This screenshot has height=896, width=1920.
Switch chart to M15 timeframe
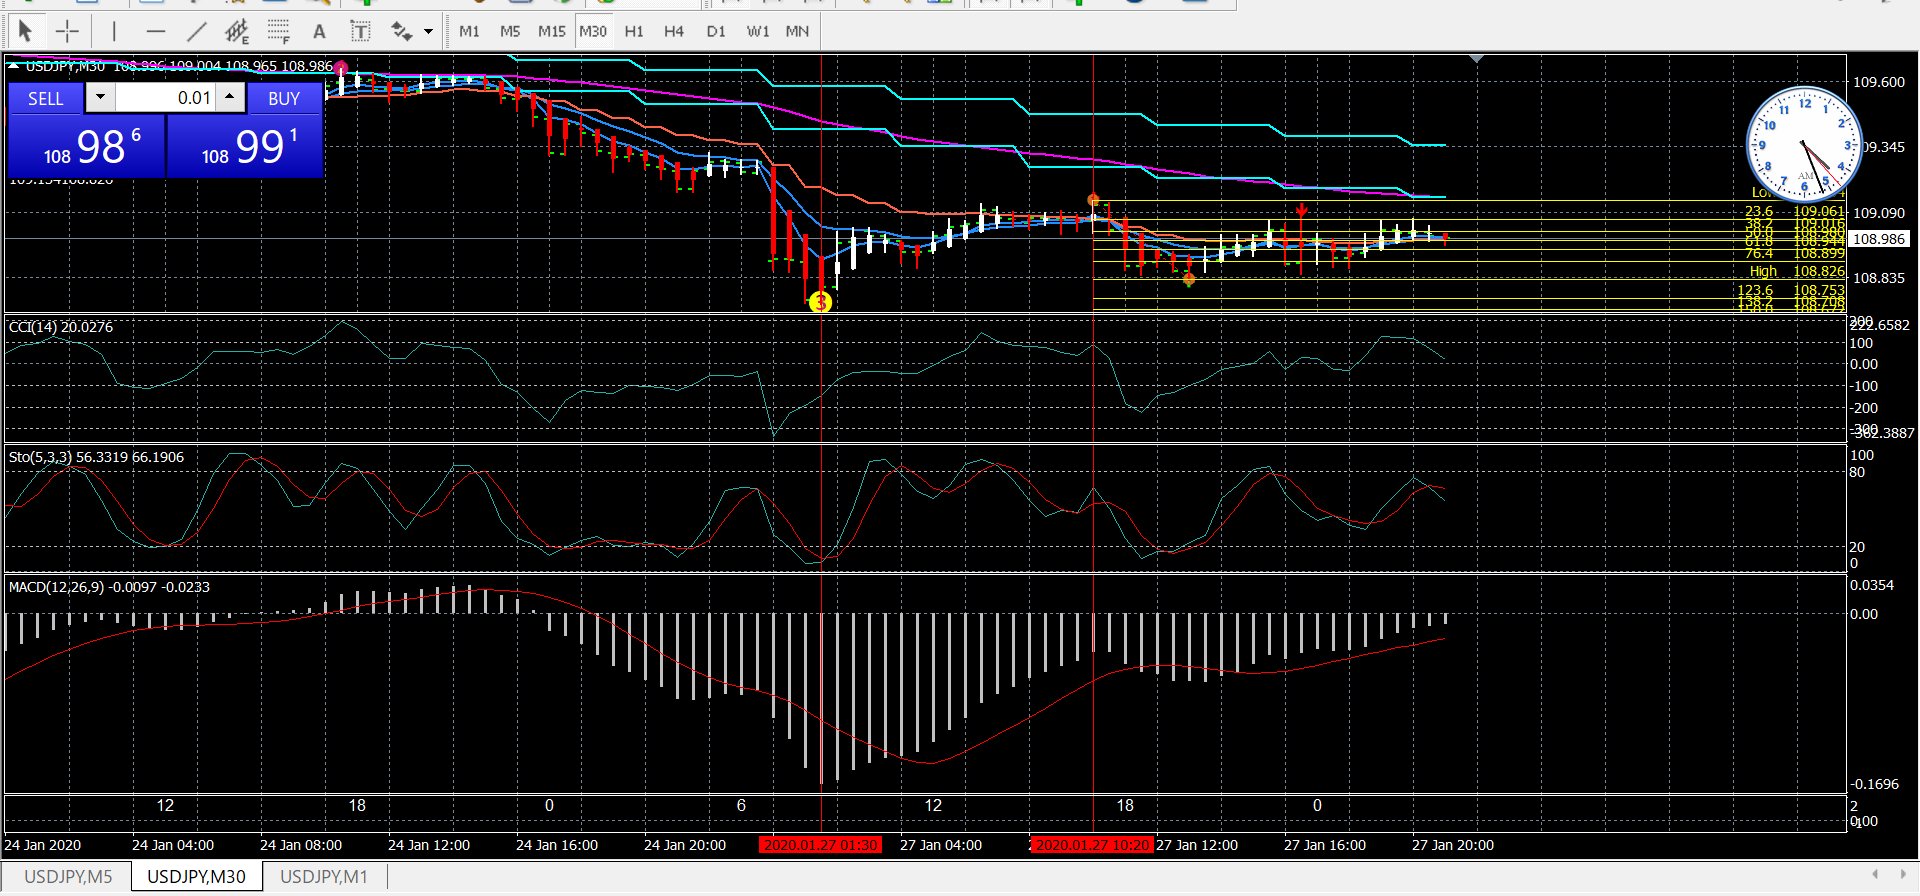[x=551, y=31]
